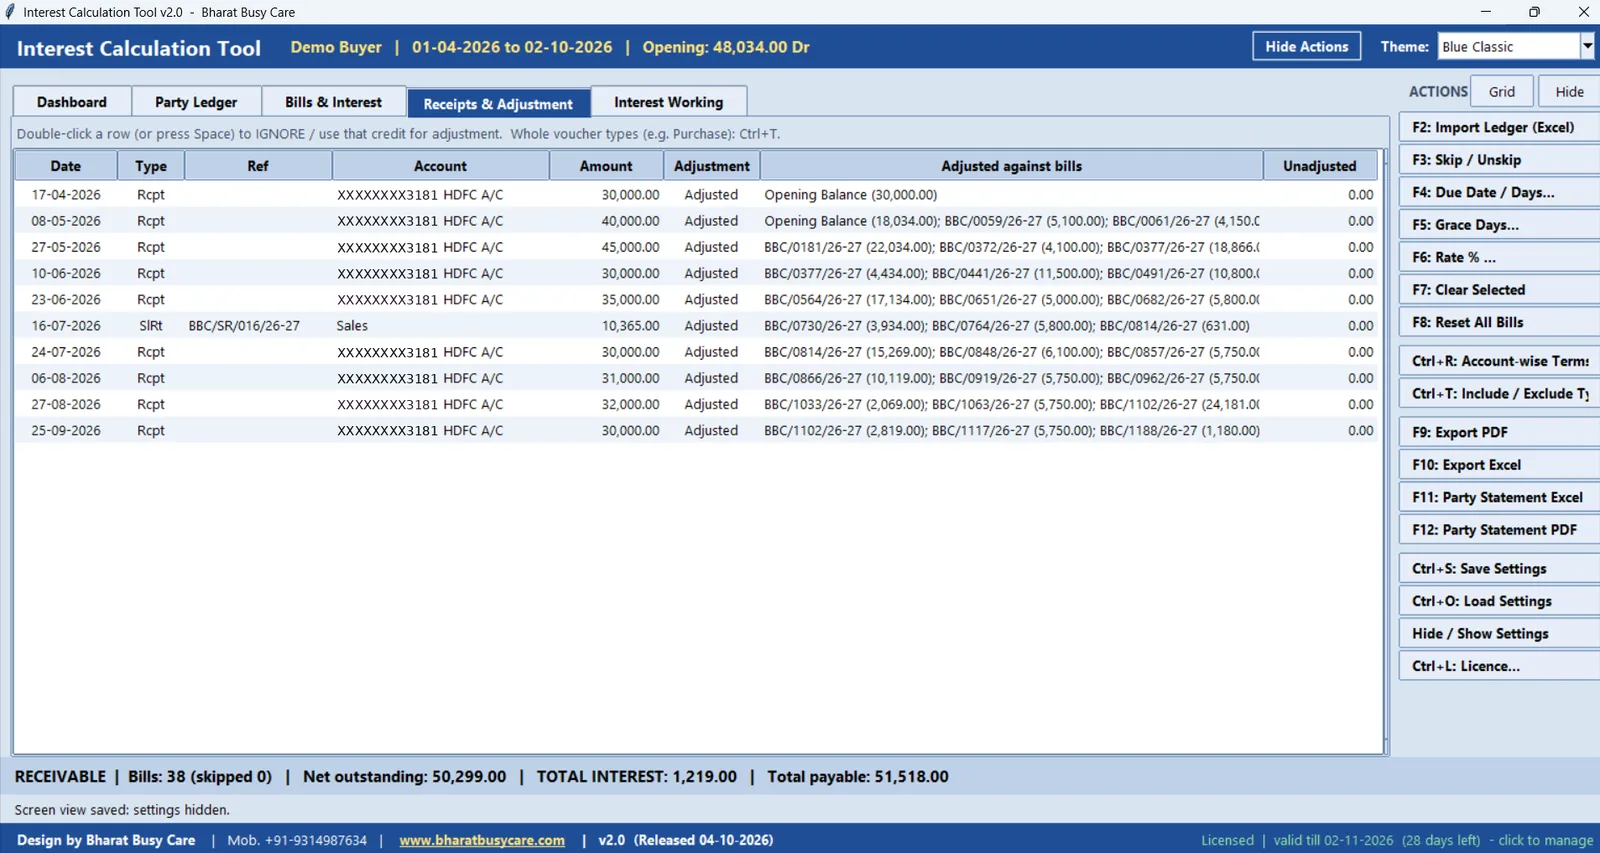1600x853 pixels.
Task: Open F5: Grace Days setting
Action: pos(1499,225)
